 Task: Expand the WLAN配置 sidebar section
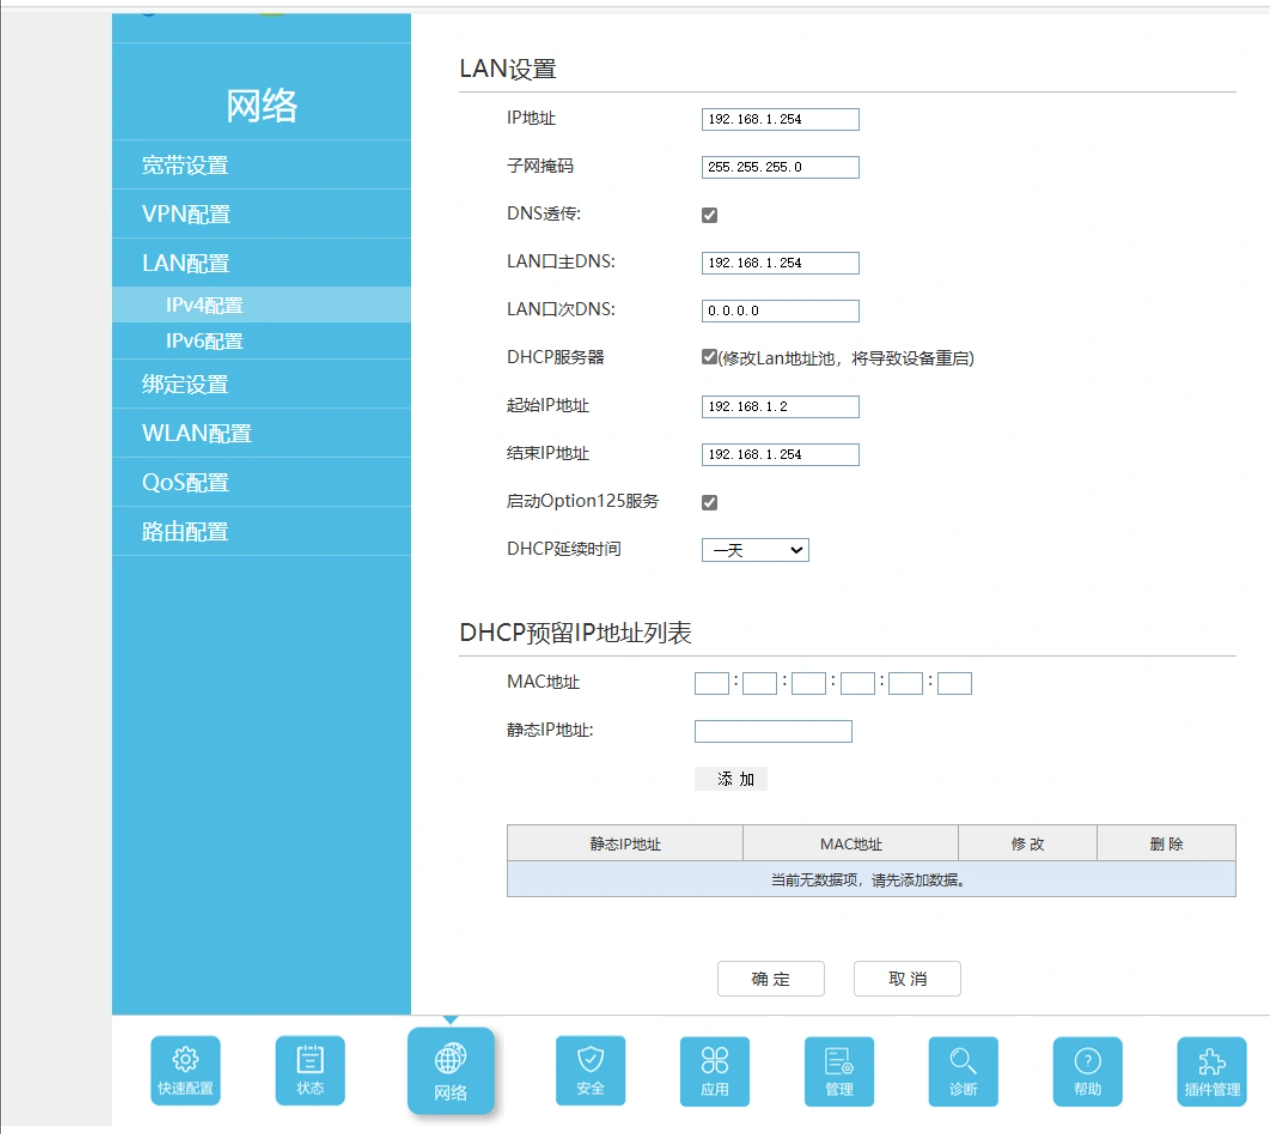pyautogui.click(x=196, y=433)
